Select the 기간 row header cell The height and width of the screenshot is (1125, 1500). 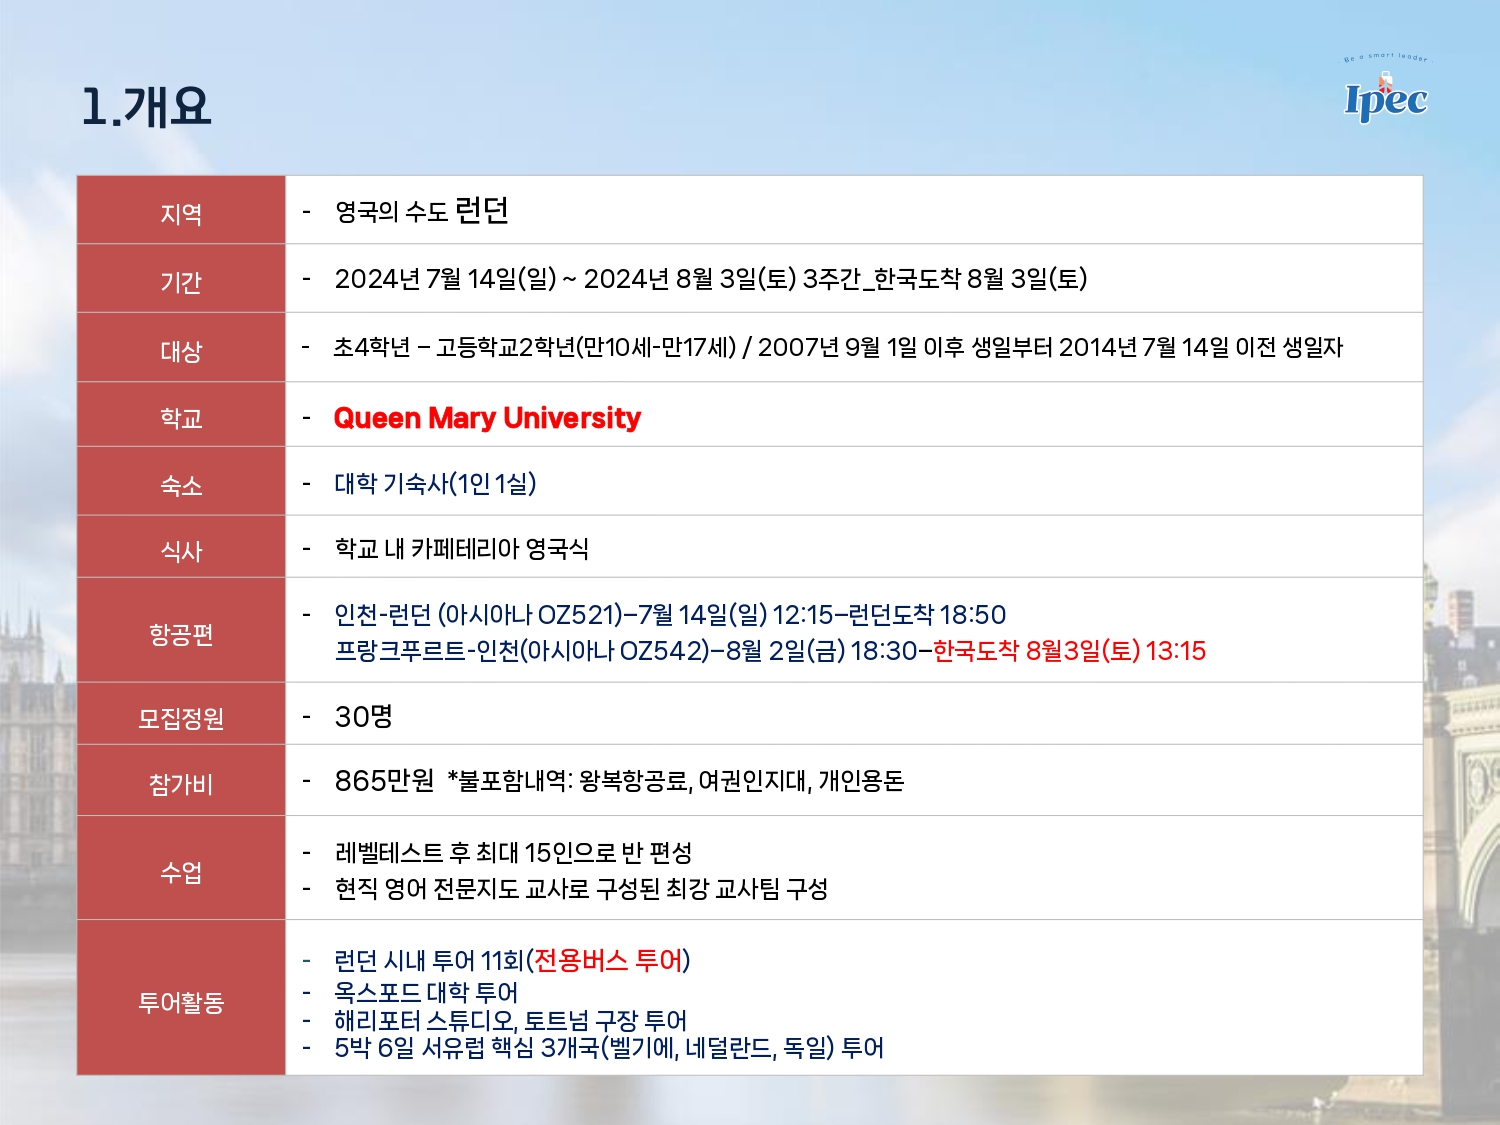tap(181, 281)
